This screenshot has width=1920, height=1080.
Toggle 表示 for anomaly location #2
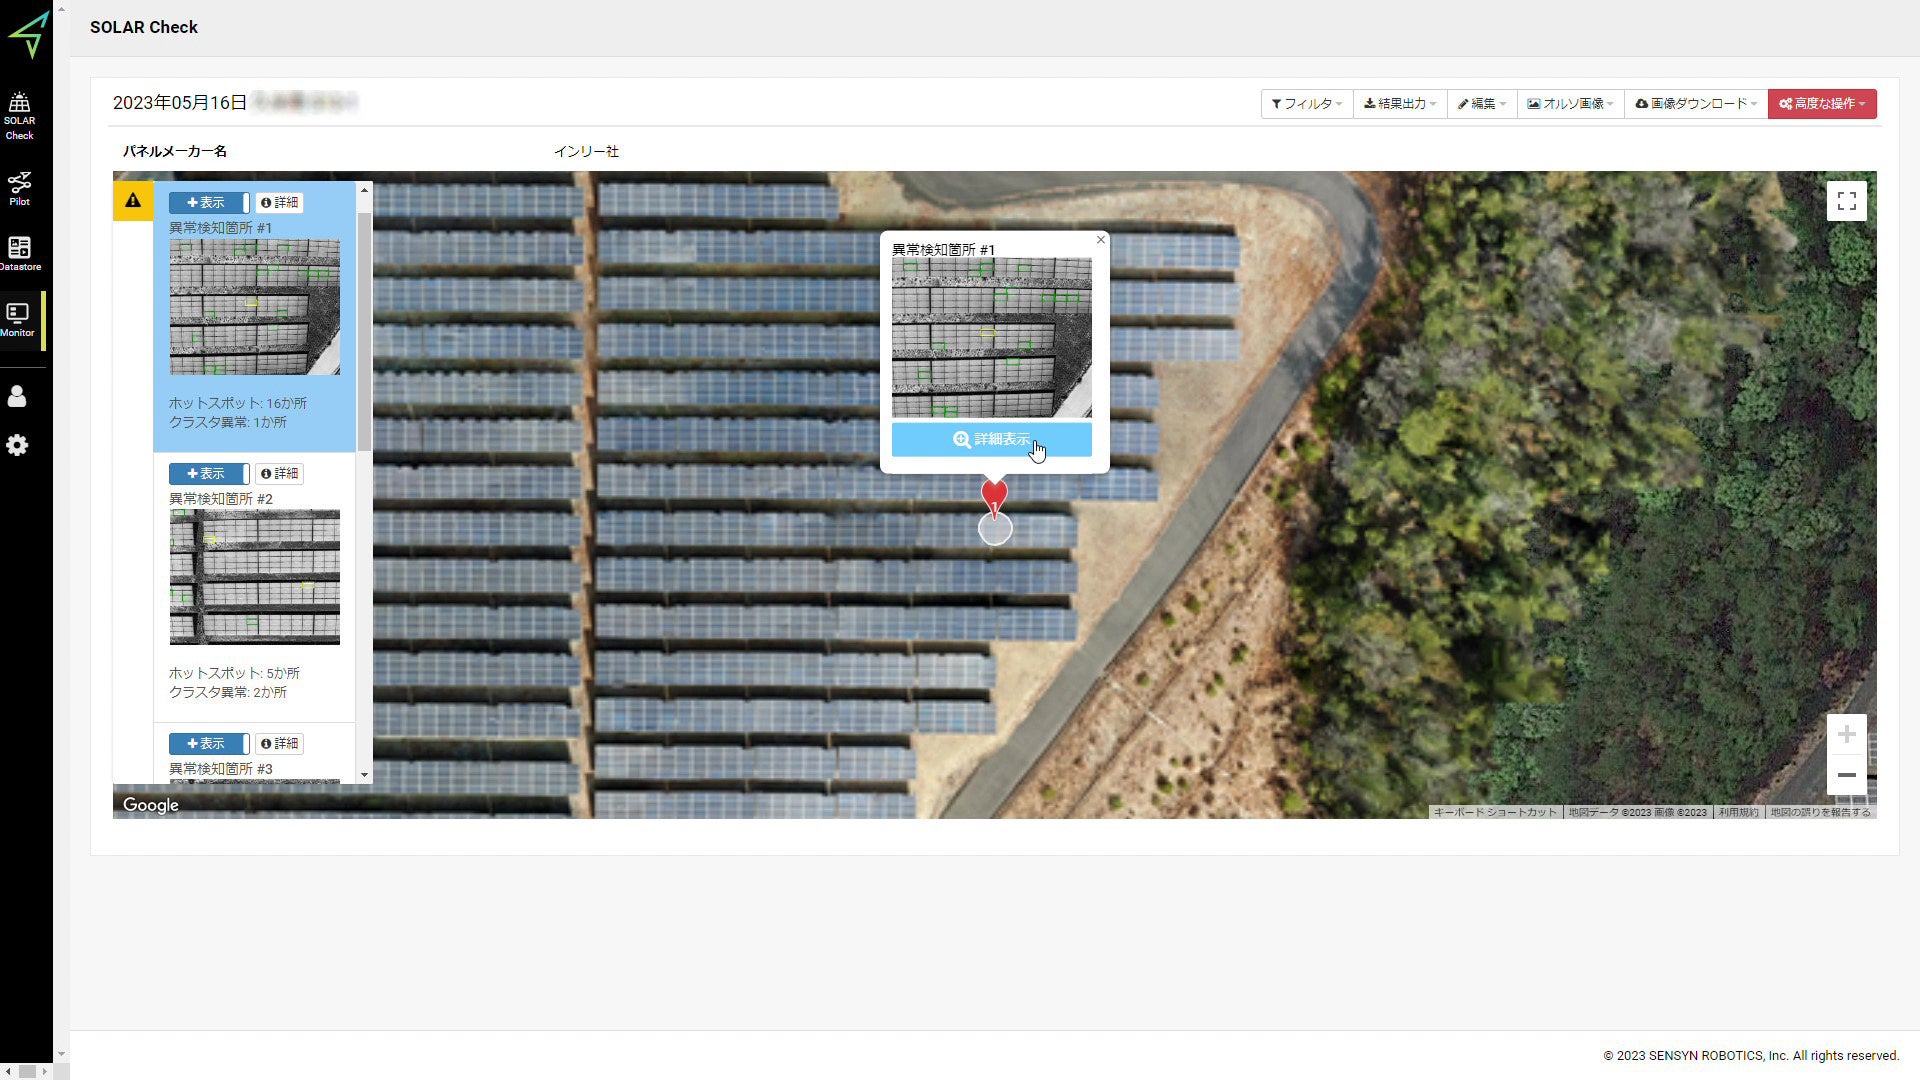point(208,474)
